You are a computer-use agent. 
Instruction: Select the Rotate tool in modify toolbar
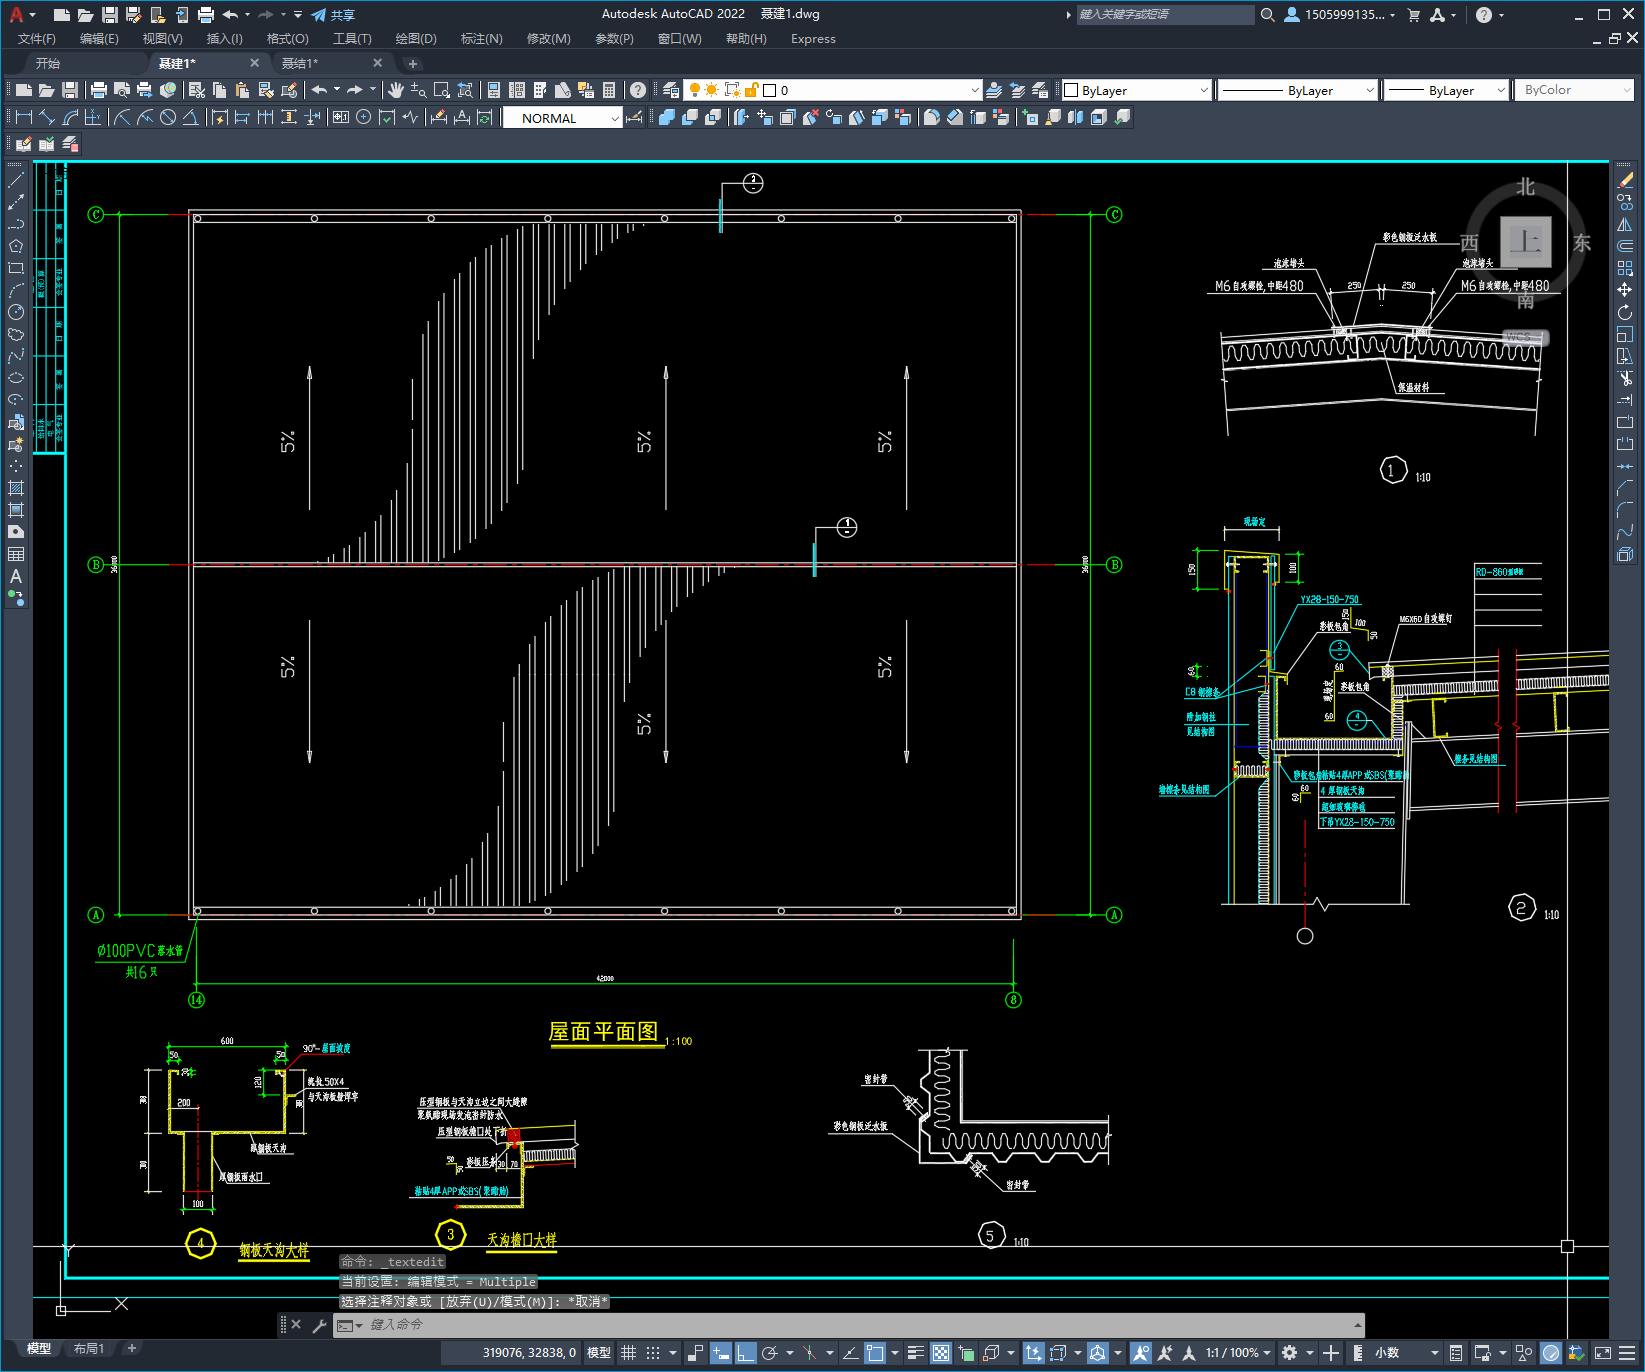click(x=1625, y=312)
